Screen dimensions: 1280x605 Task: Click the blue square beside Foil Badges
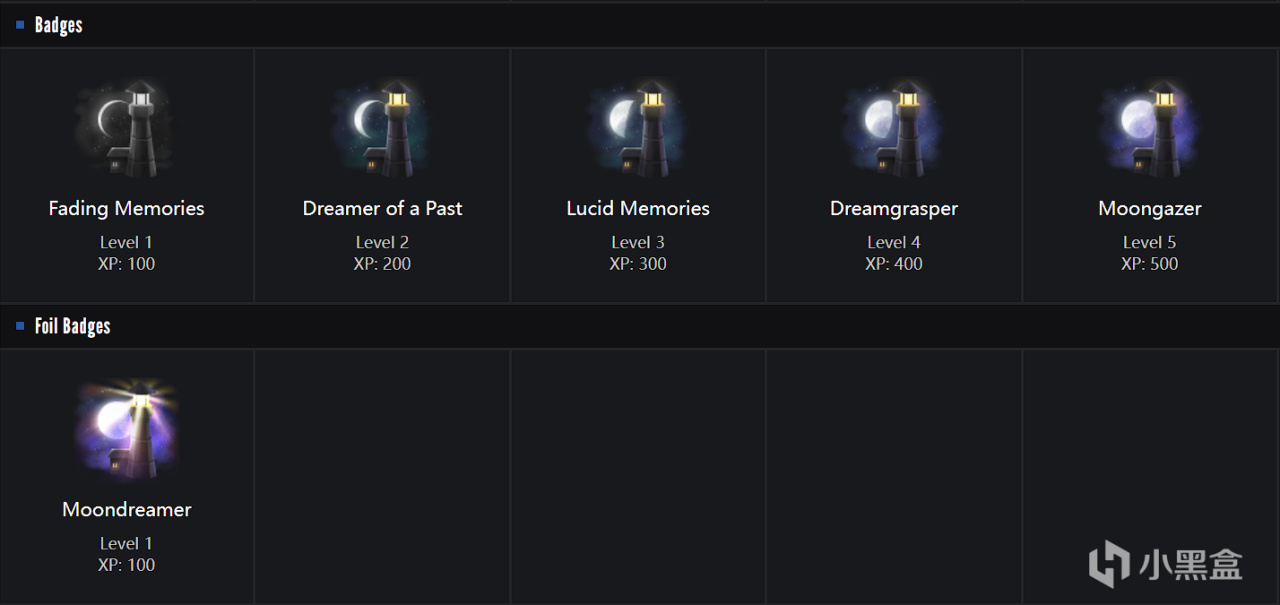point(20,326)
